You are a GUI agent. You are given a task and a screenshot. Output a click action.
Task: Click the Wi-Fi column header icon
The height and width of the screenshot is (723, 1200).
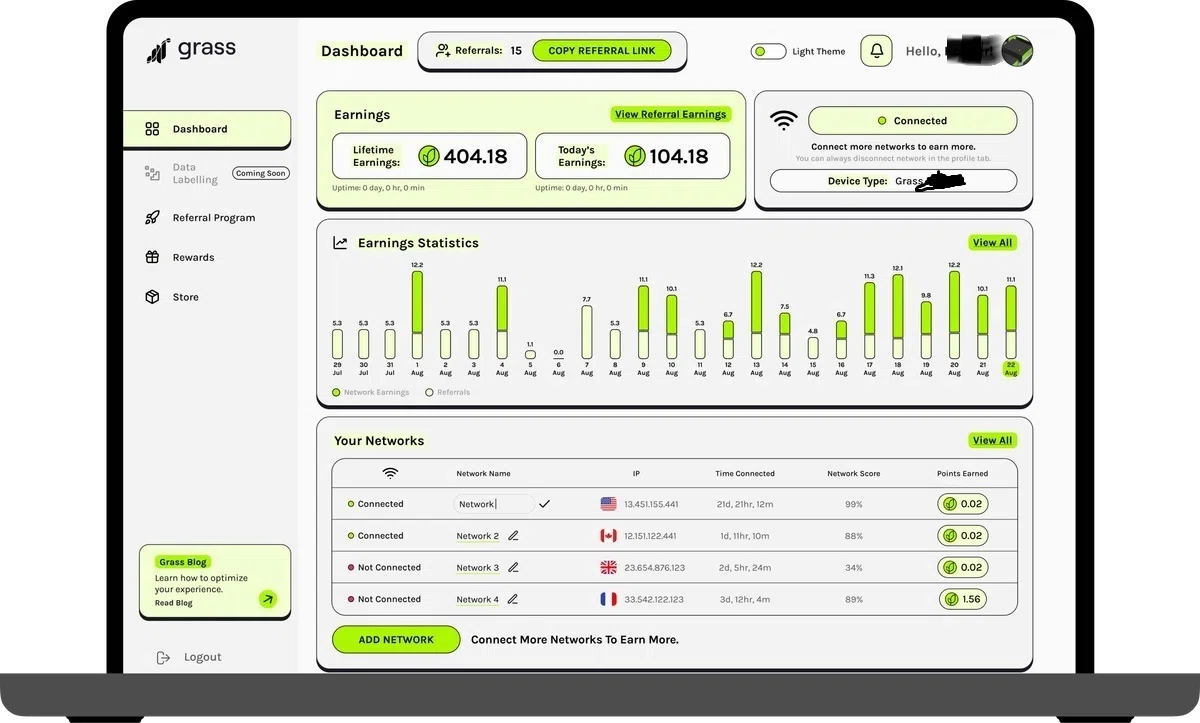pos(390,473)
